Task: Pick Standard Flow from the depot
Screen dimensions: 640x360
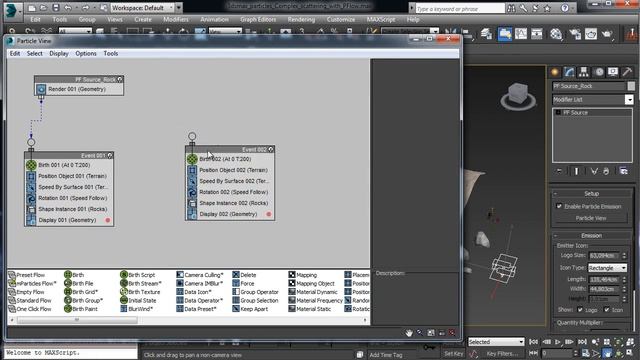Action: point(30,300)
